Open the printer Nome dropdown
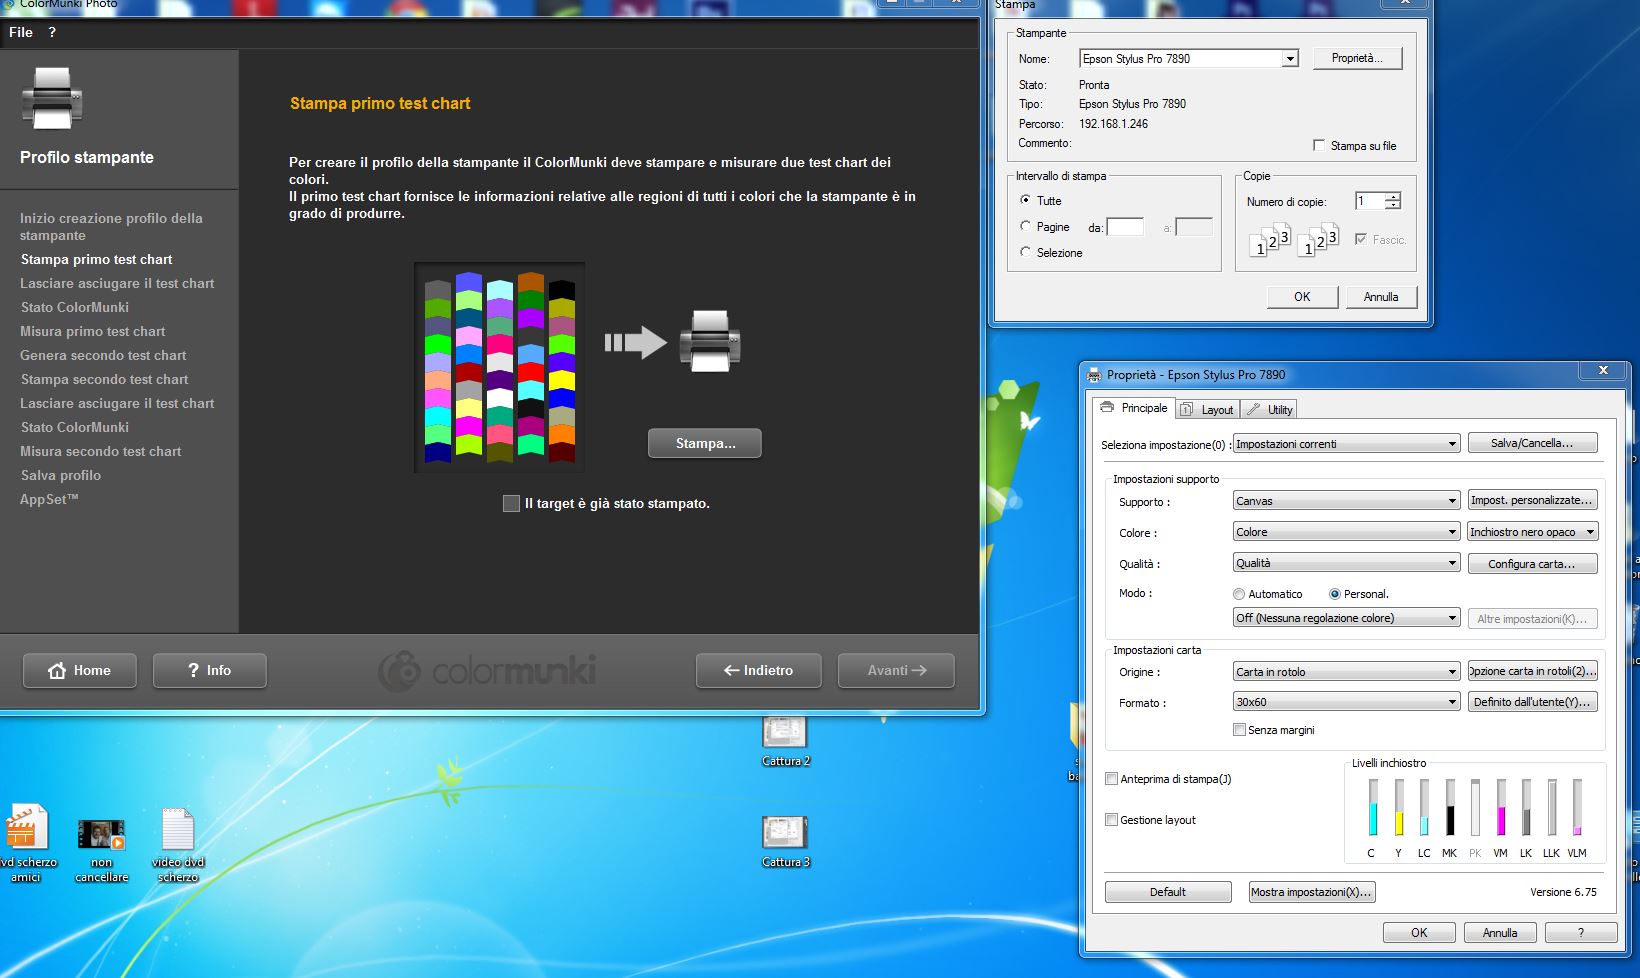 click(1290, 59)
